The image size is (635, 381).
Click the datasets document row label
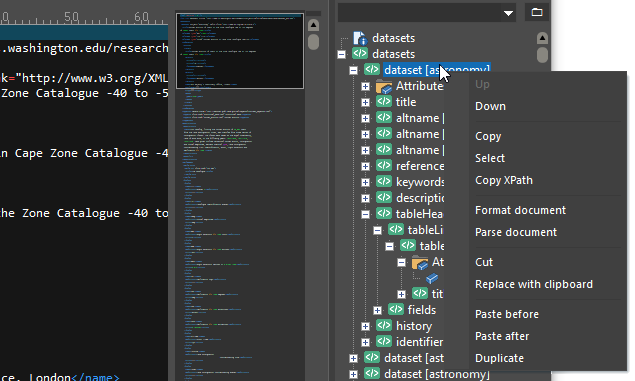(x=394, y=38)
